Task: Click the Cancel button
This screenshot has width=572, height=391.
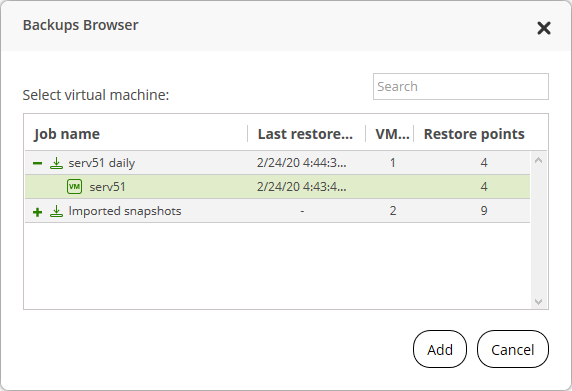Action: (513, 349)
